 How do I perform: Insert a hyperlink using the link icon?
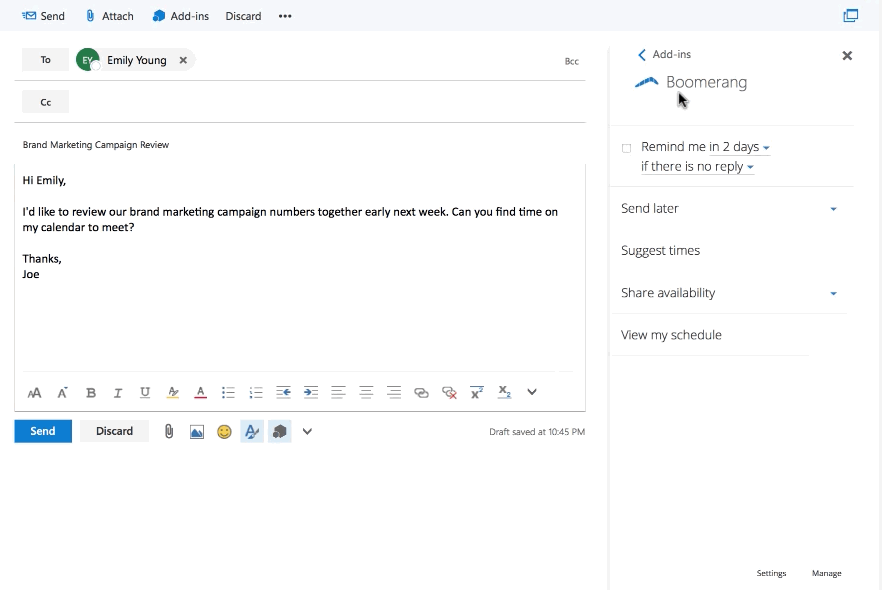coord(421,393)
